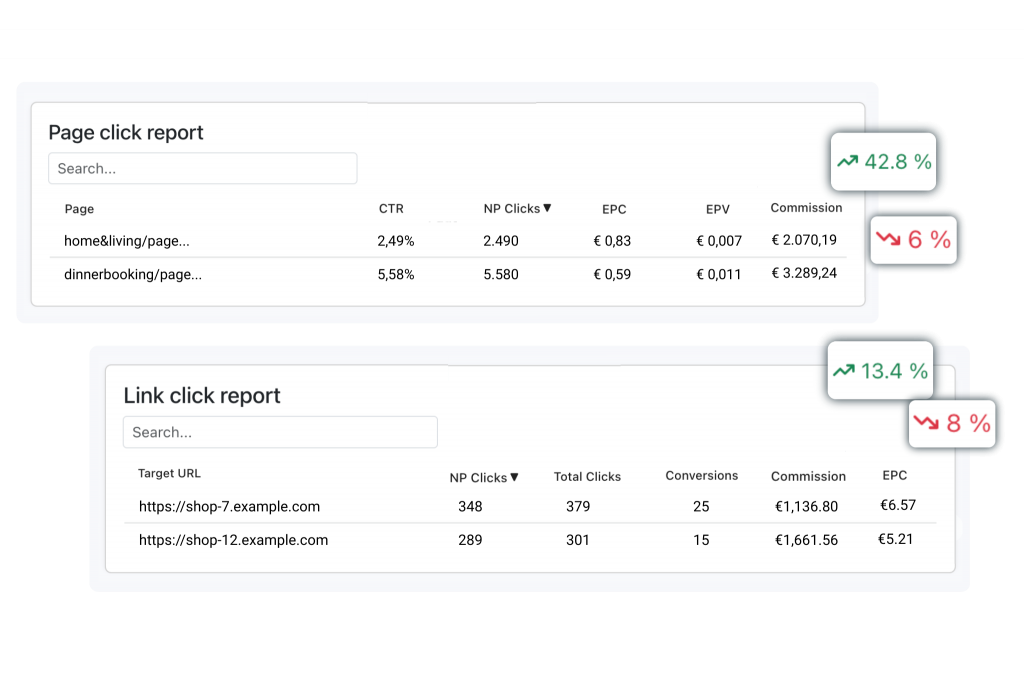
Task: Sort link report by Conversions column
Action: pos(701,476)
